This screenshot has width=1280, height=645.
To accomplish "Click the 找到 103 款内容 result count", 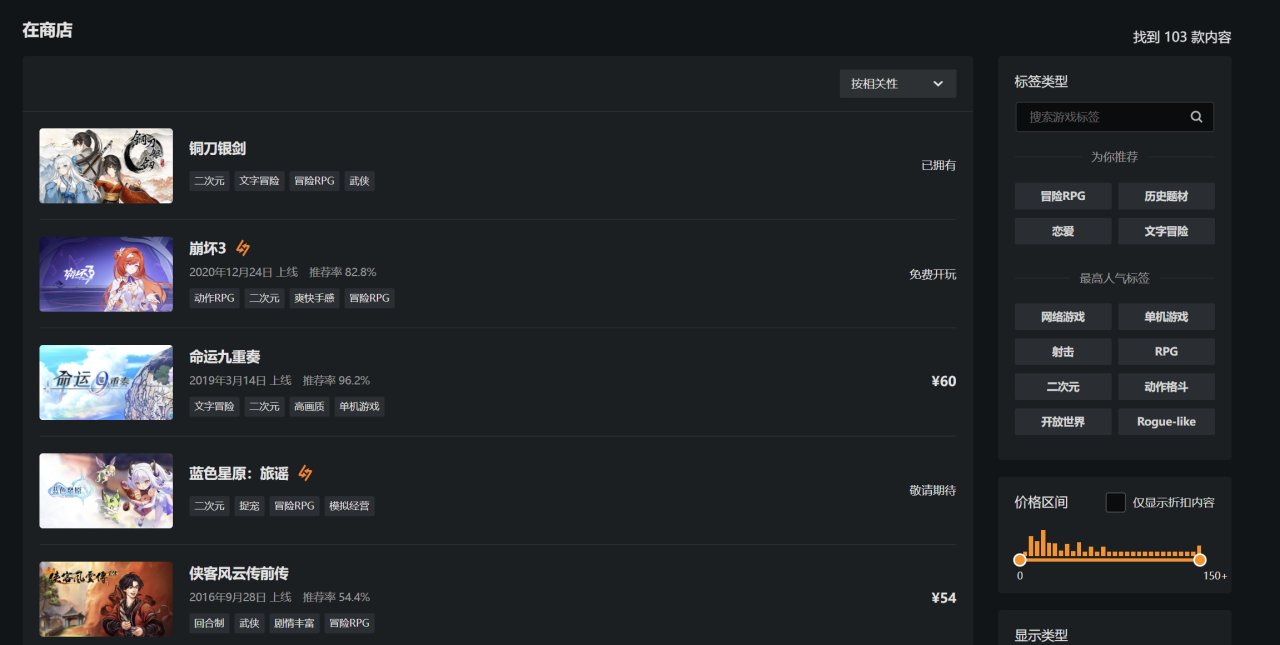I will click(1182, 37).
